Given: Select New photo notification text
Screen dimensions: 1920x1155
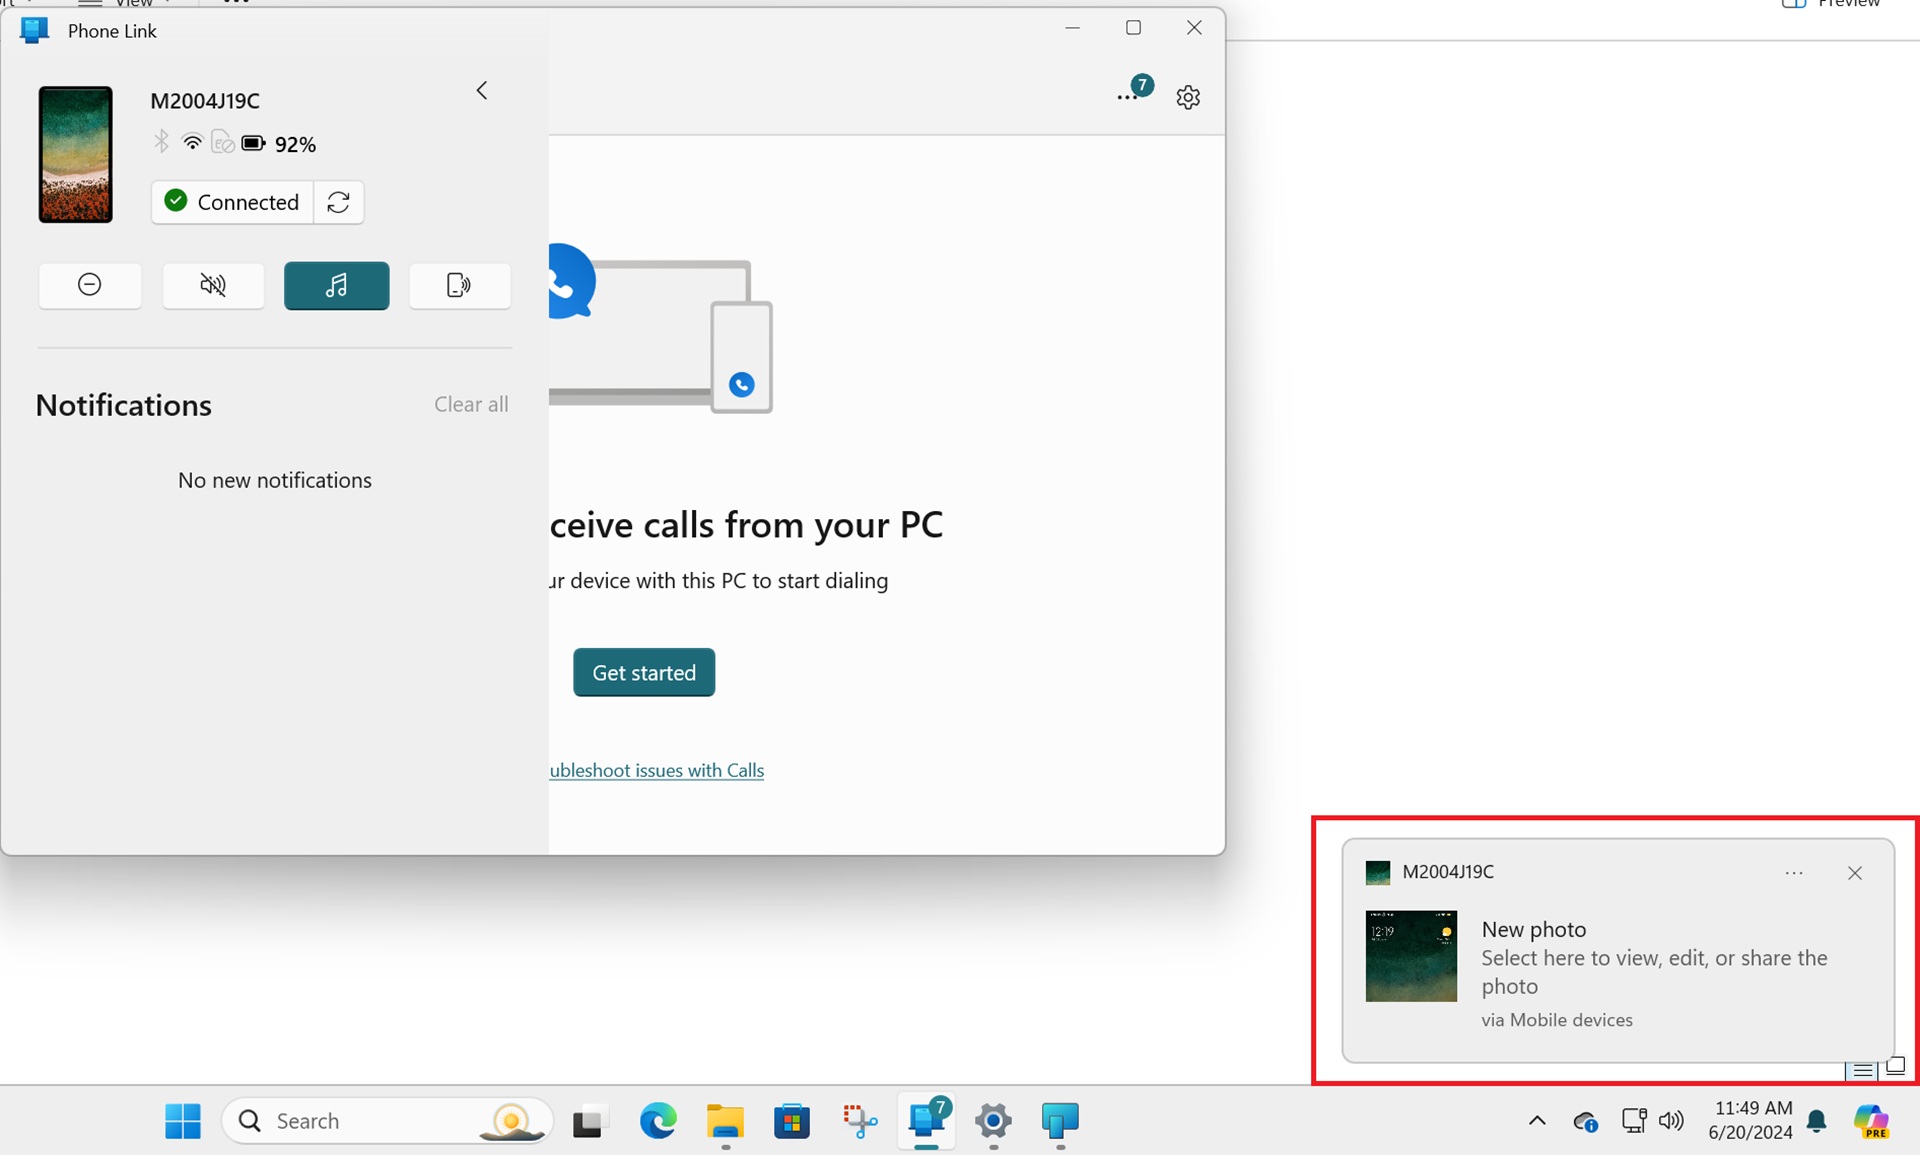Looking at the screenshot, I should tap(1534, 929).
